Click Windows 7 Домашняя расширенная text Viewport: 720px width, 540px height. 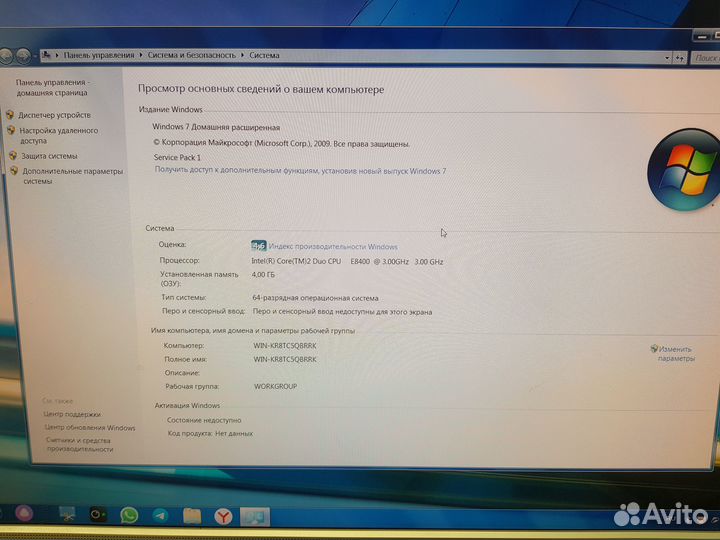pyautogui.click(x=216, y=127)
